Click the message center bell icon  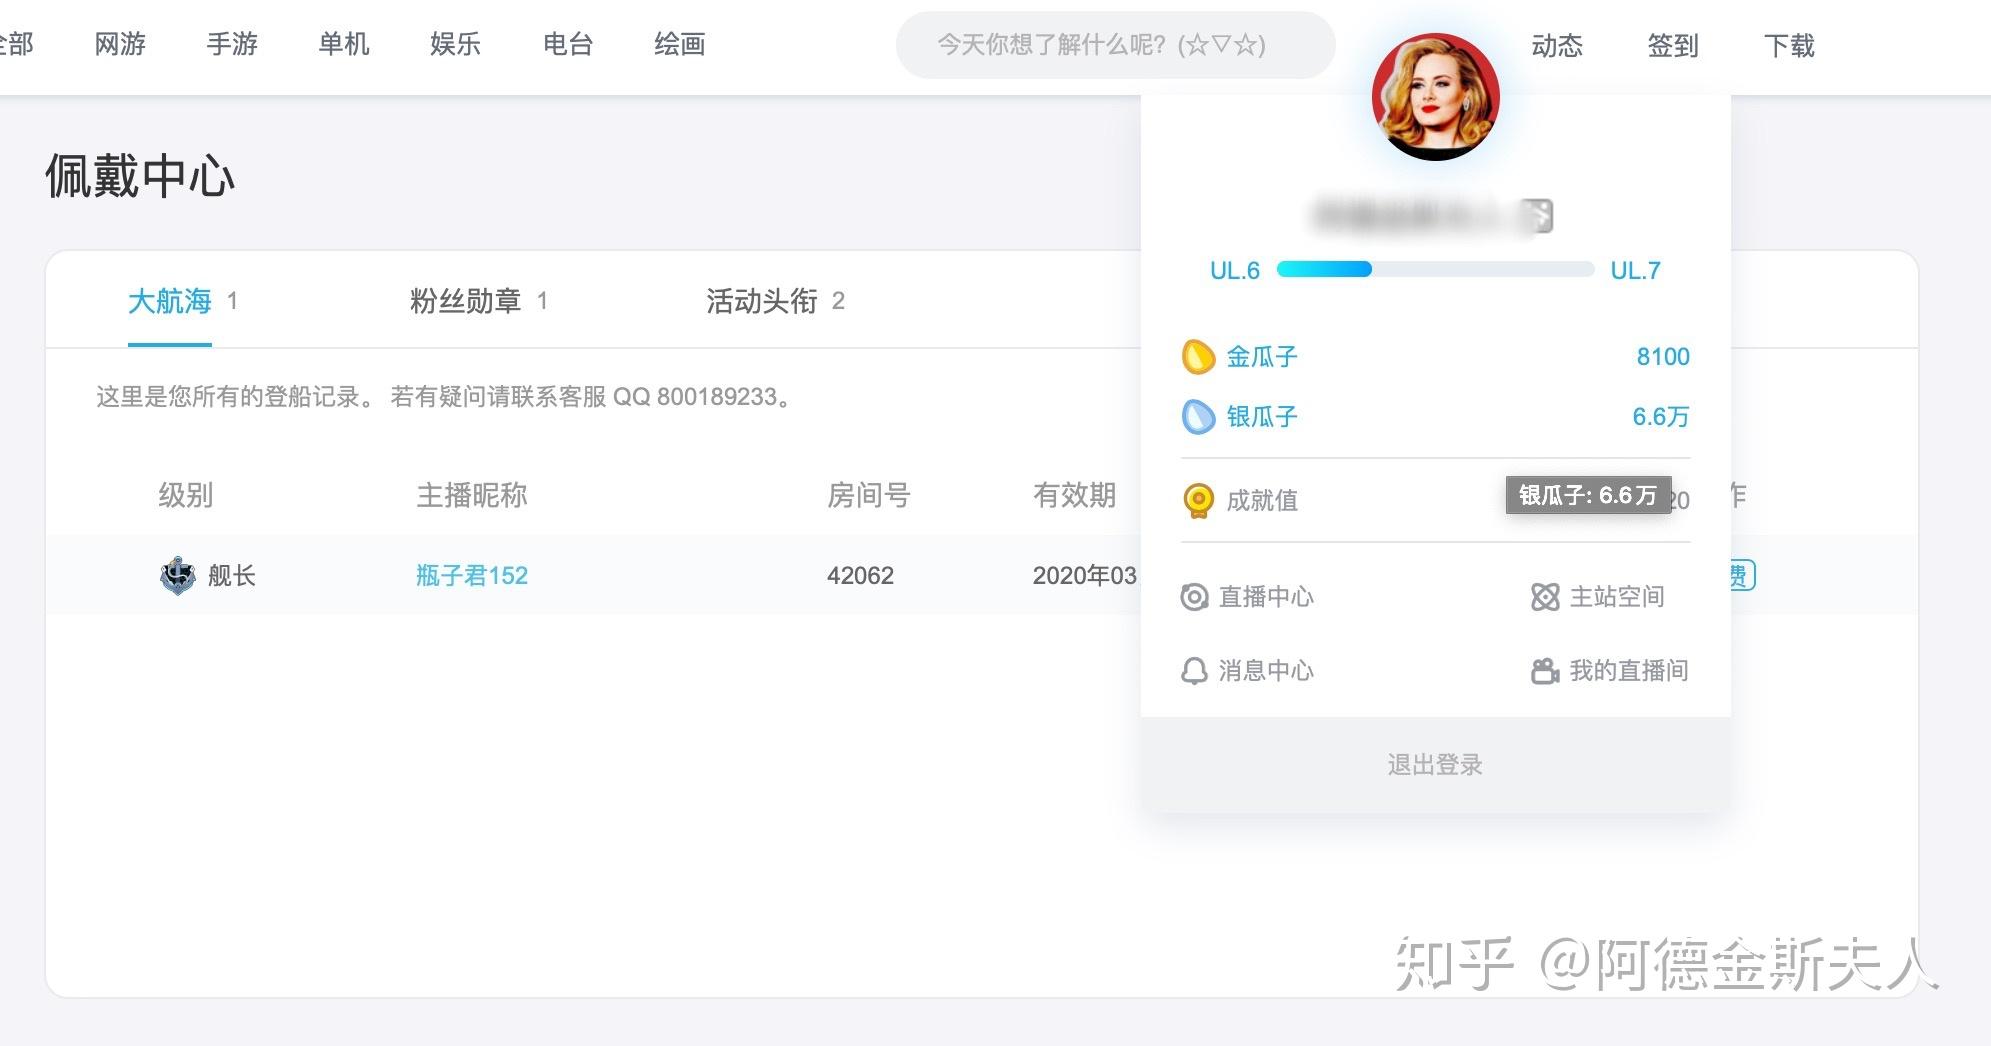click(x=1194, y=671)
